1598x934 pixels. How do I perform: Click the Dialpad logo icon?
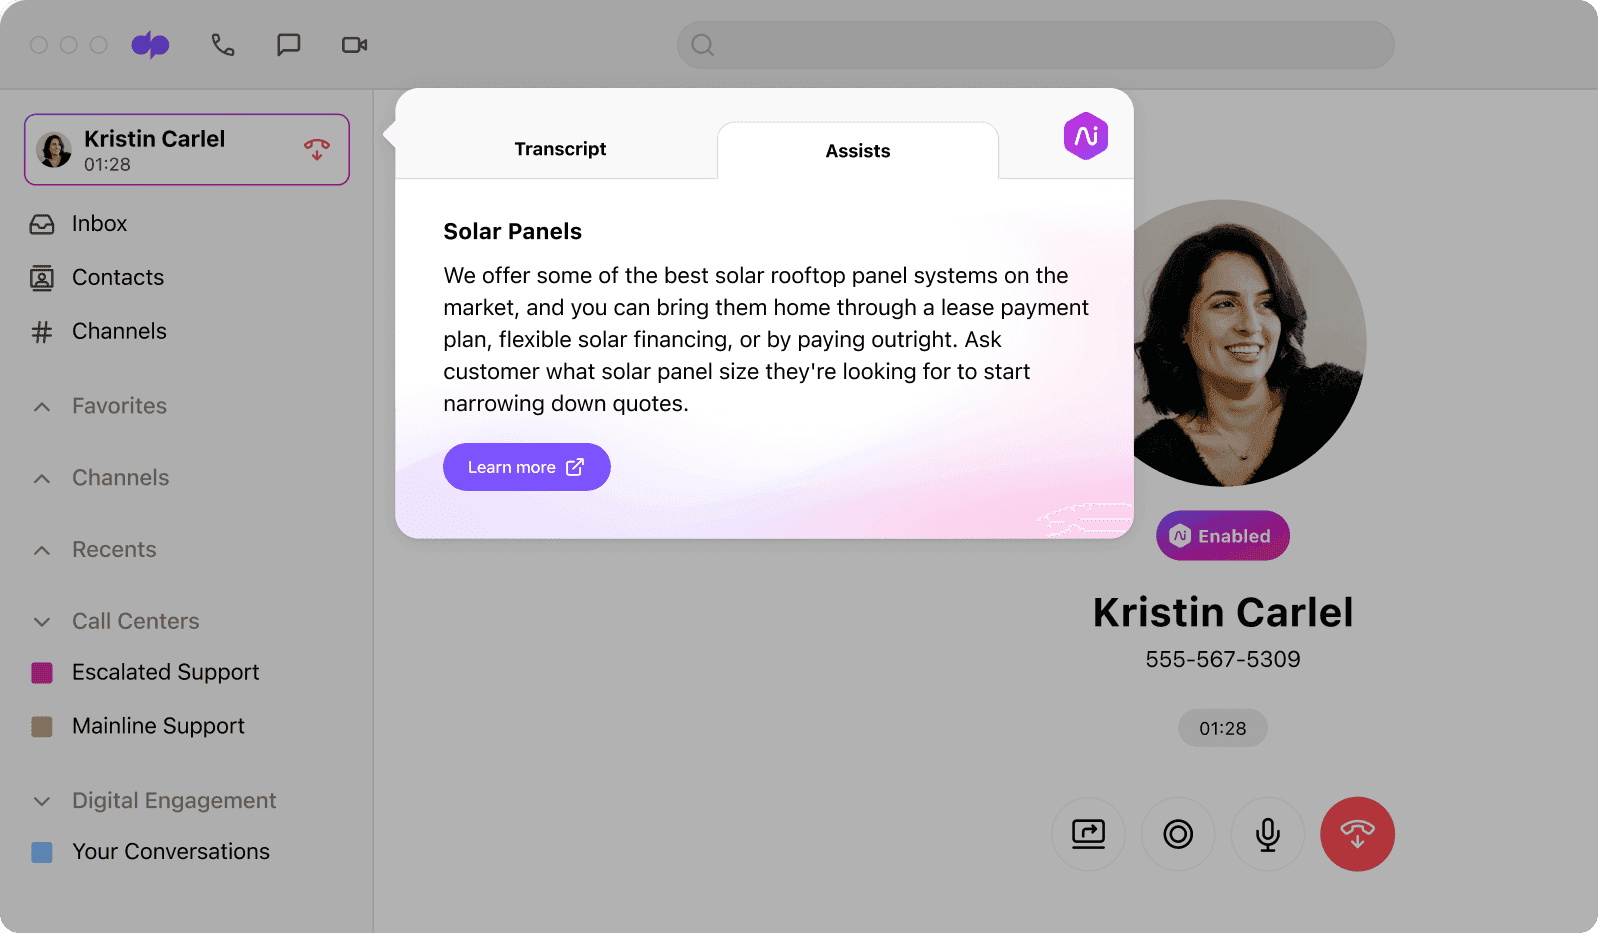point(150,45)
